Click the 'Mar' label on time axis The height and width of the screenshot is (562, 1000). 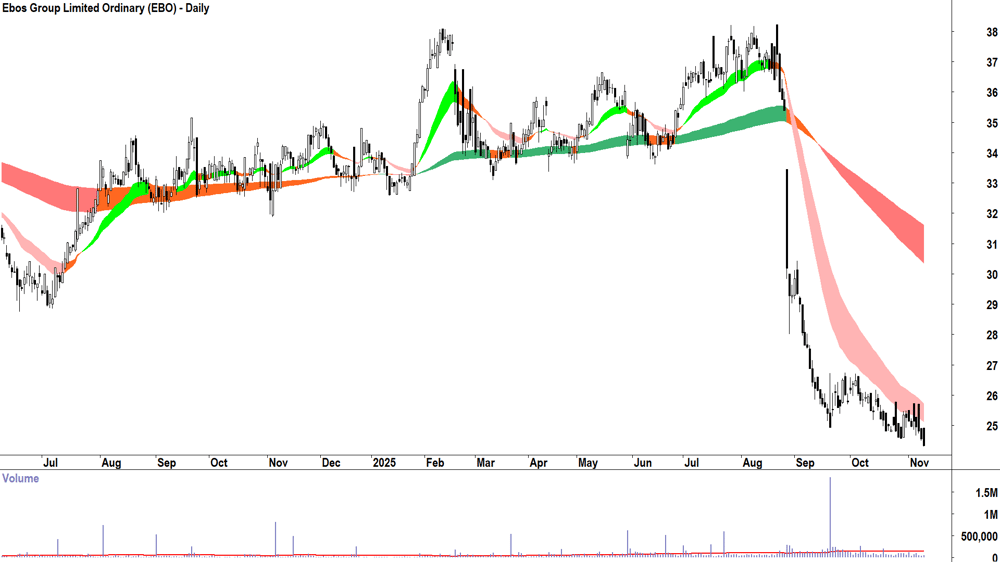pyautogui.click(x=485, y=462)
